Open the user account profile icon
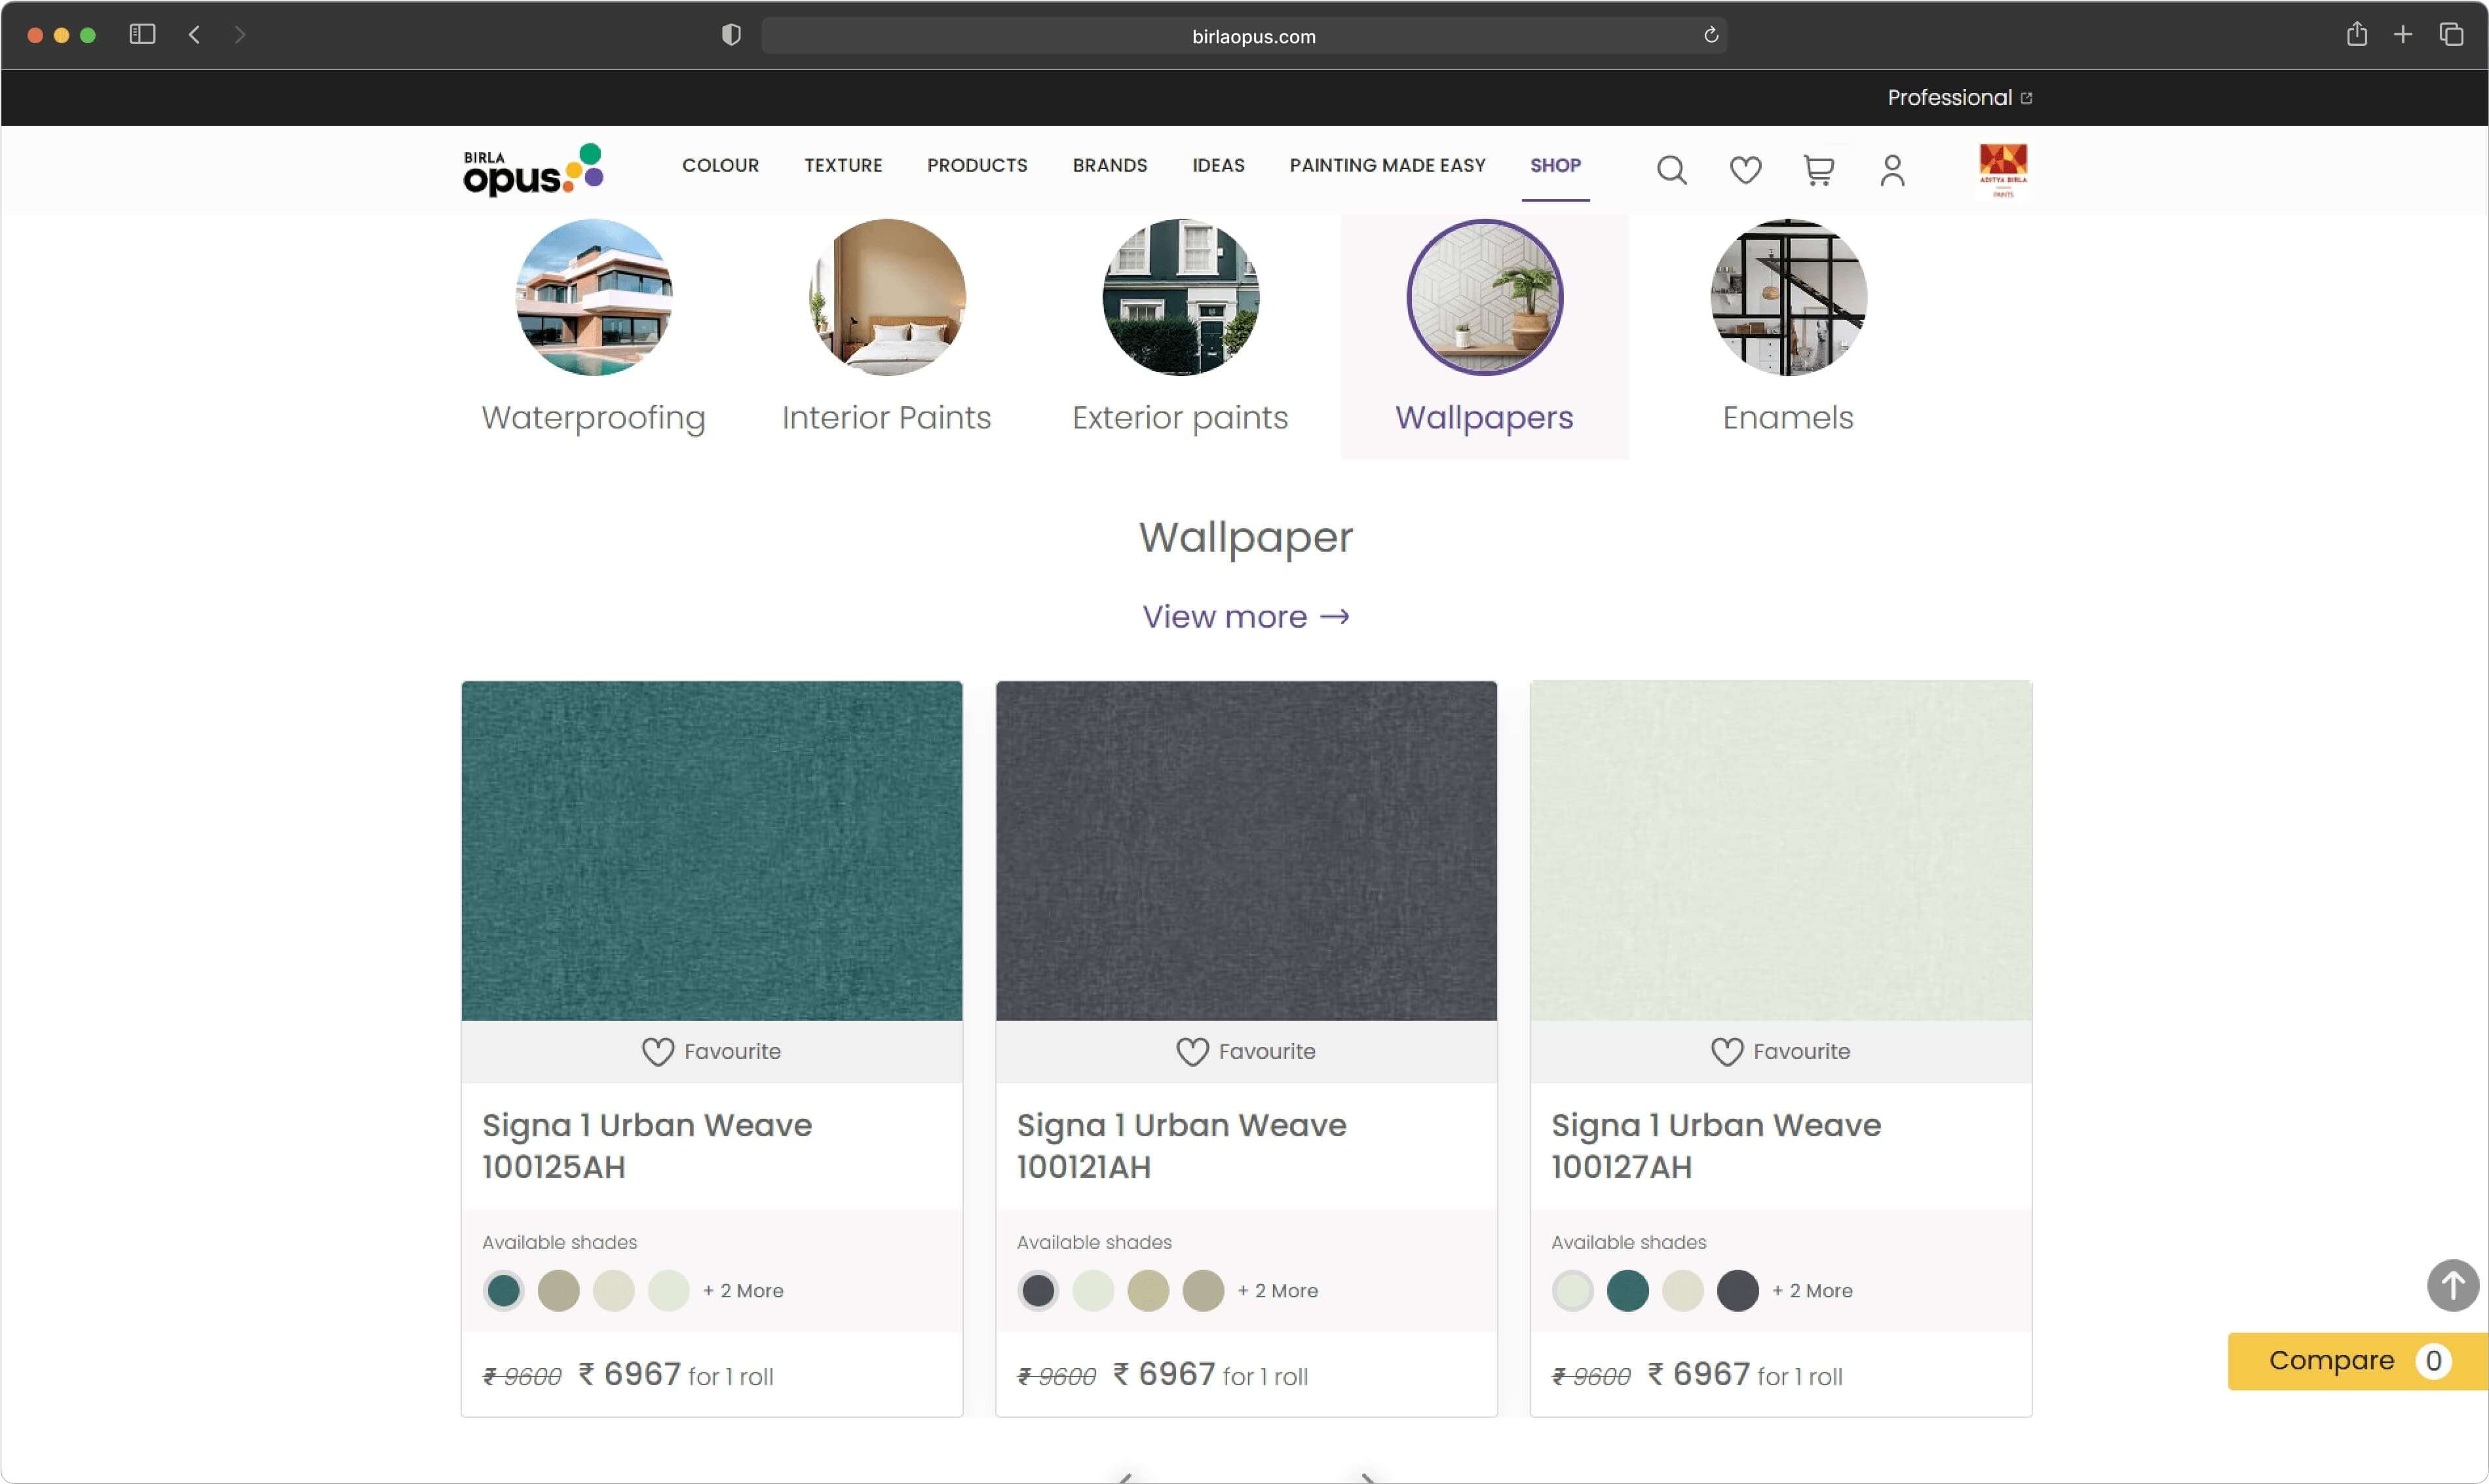The image size is (2489, 1484). [1892, 170]
